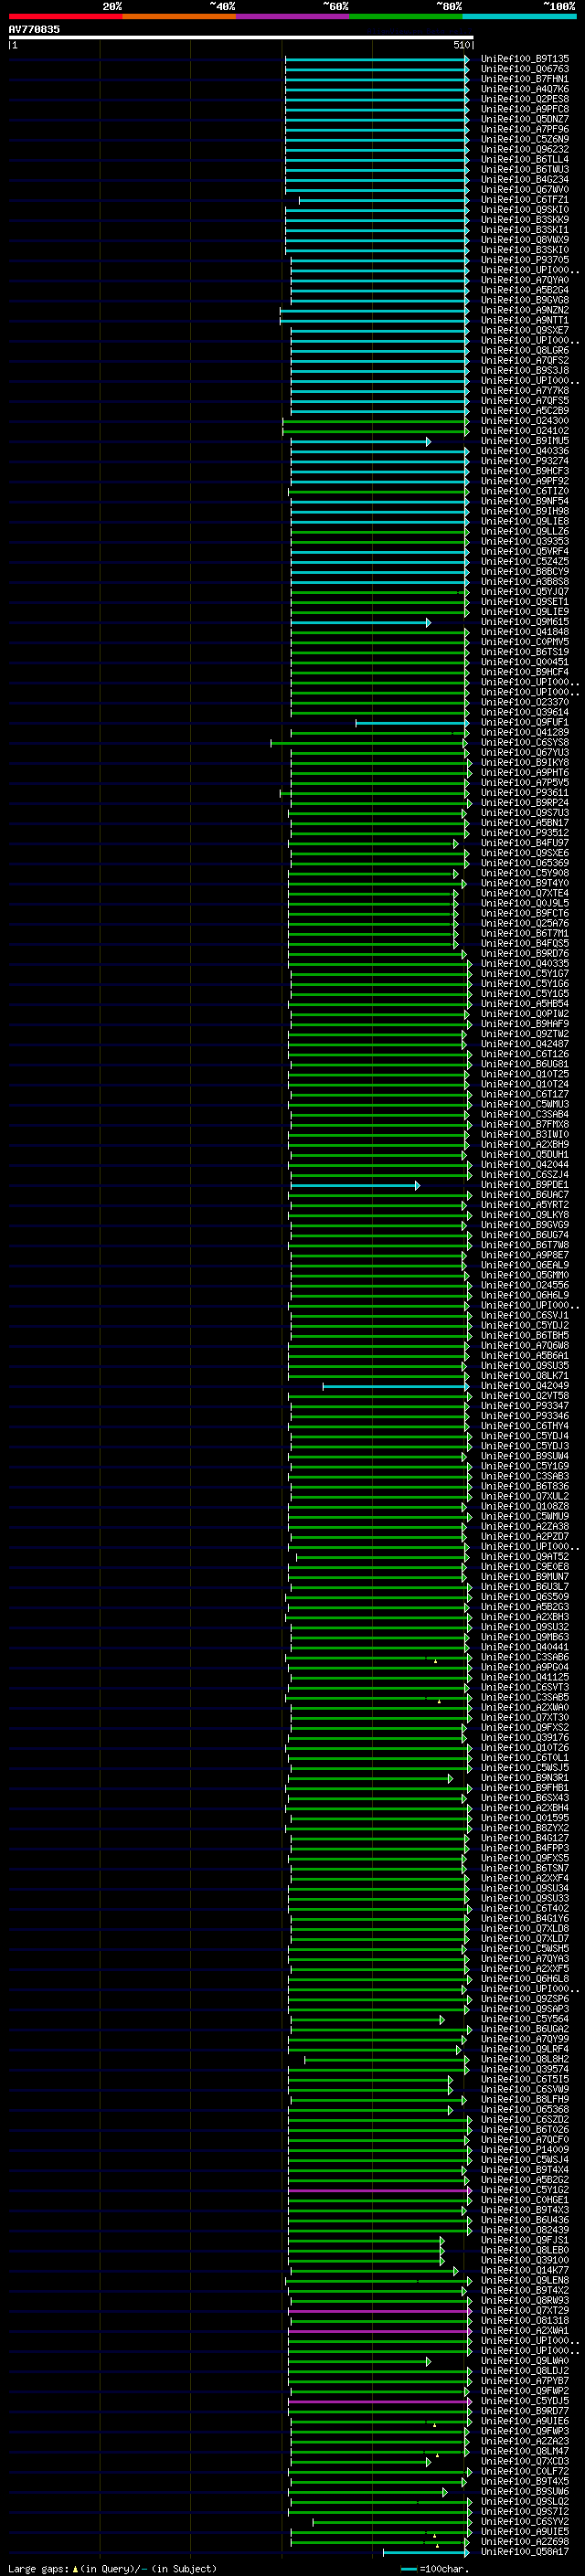Select the UniRef100_A2Z698 label

click(525, 2542)
